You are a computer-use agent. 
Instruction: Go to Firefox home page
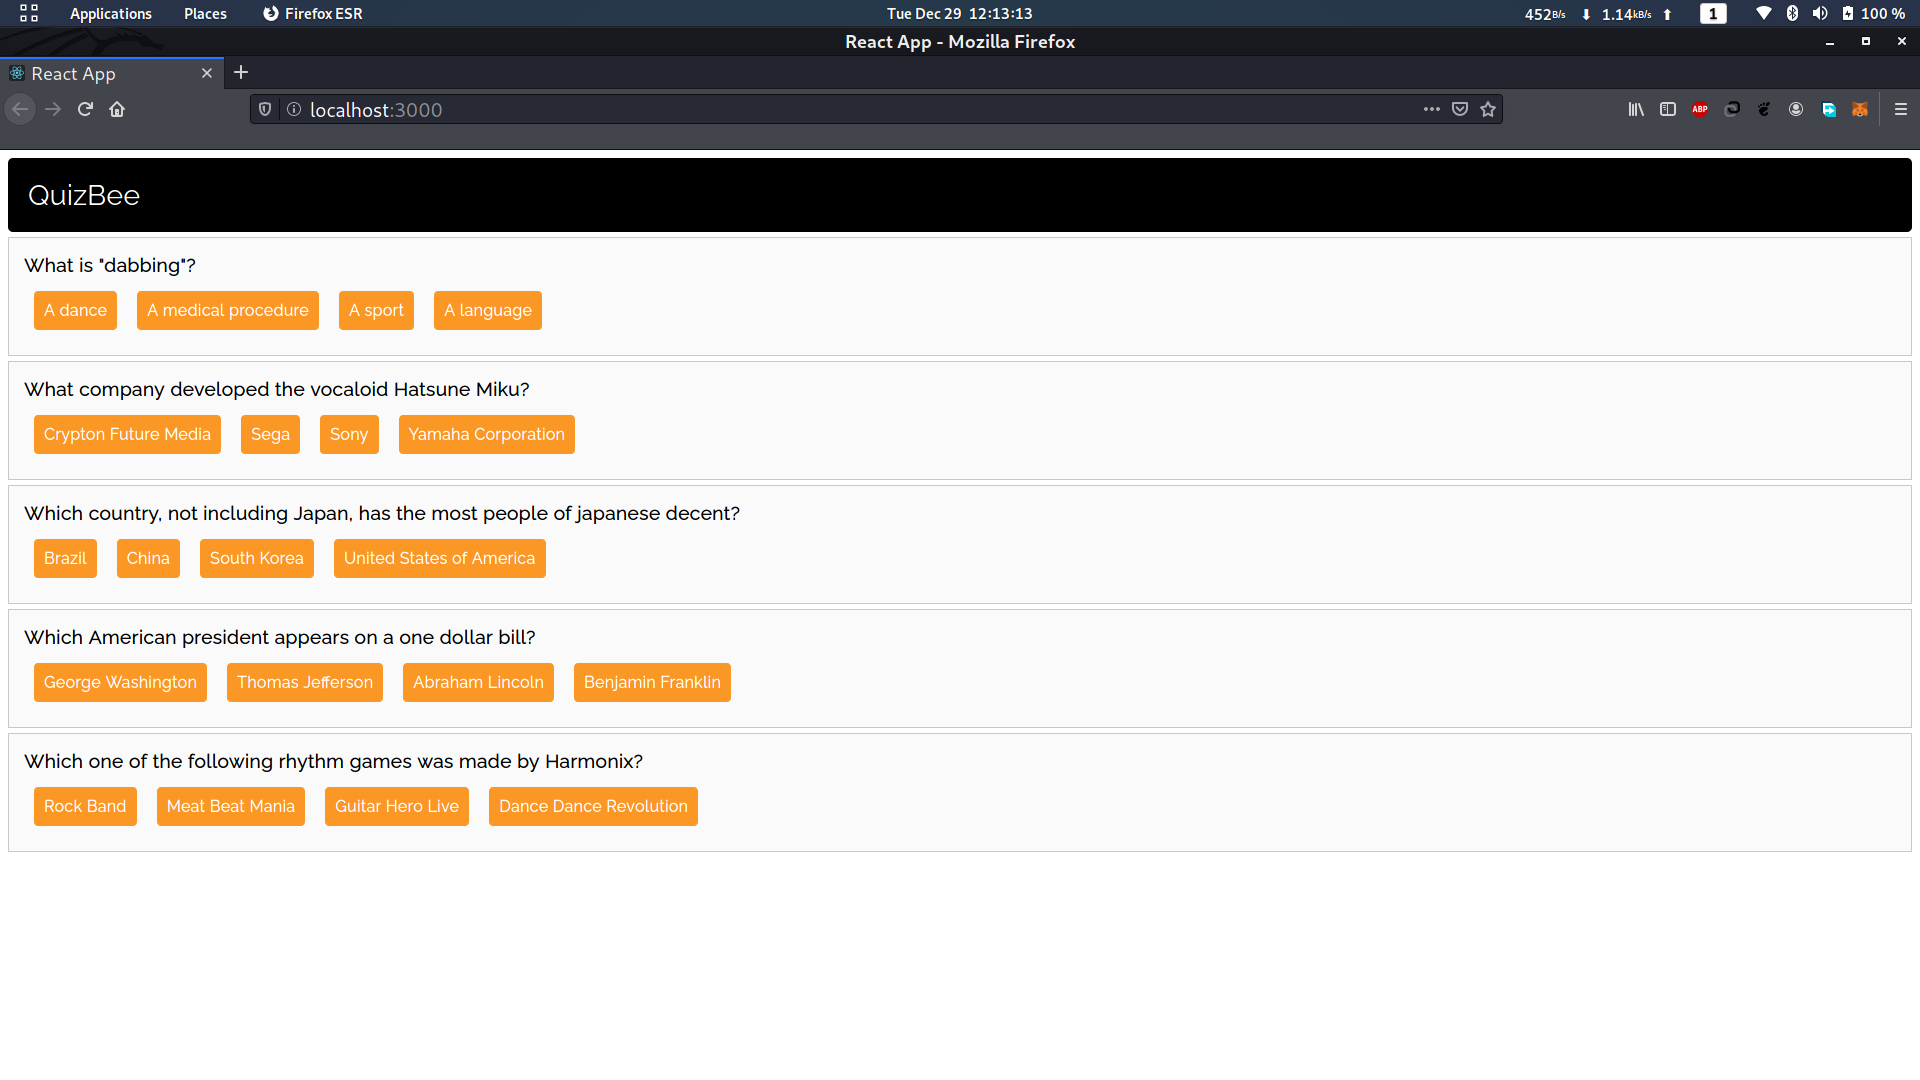tap(117, 110)
